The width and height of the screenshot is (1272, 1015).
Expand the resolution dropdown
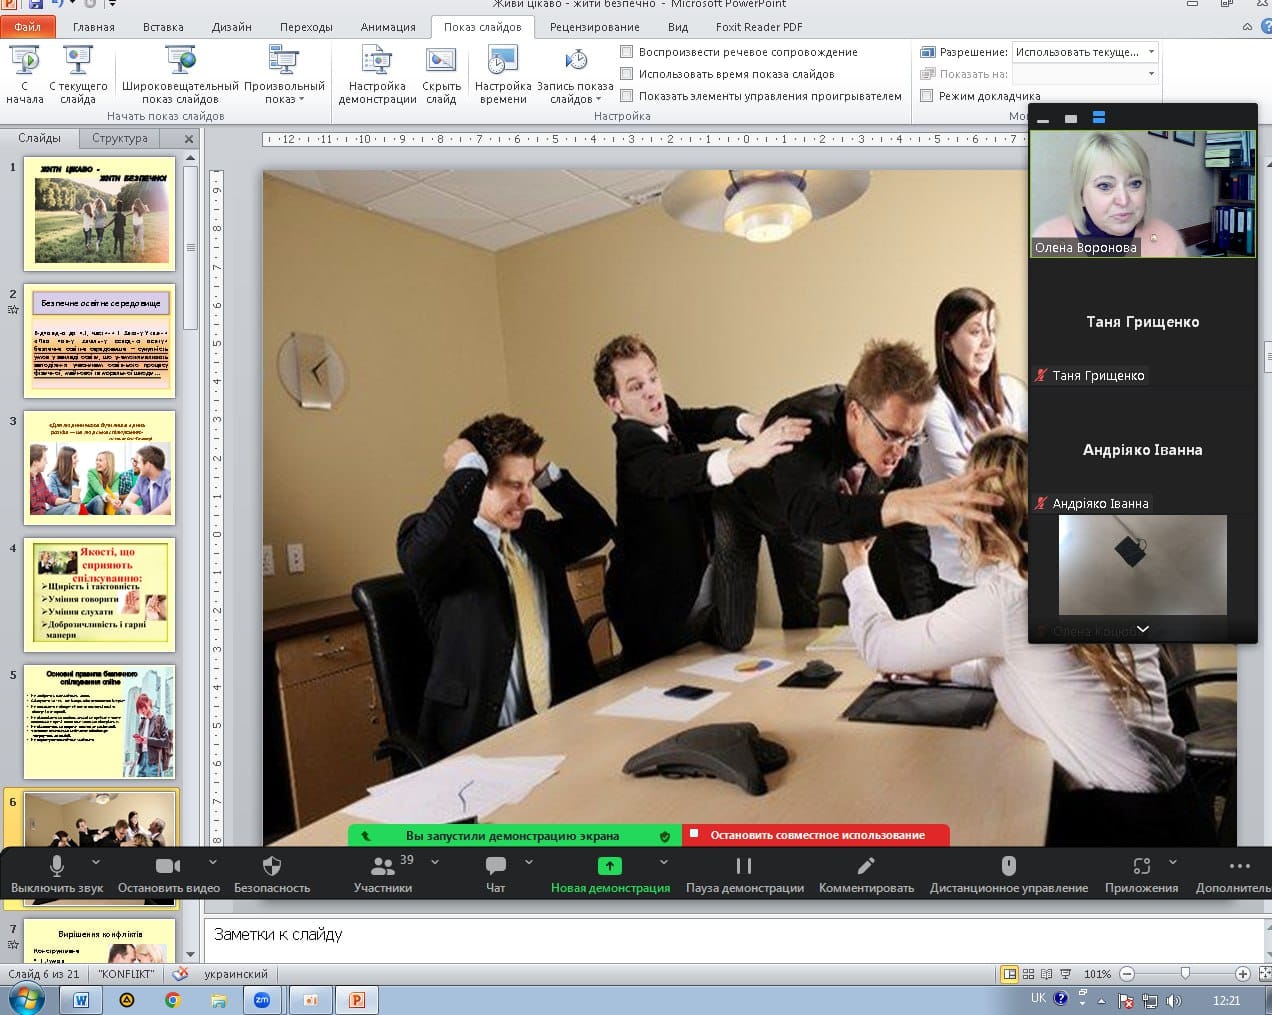[x=1151, y=52]
